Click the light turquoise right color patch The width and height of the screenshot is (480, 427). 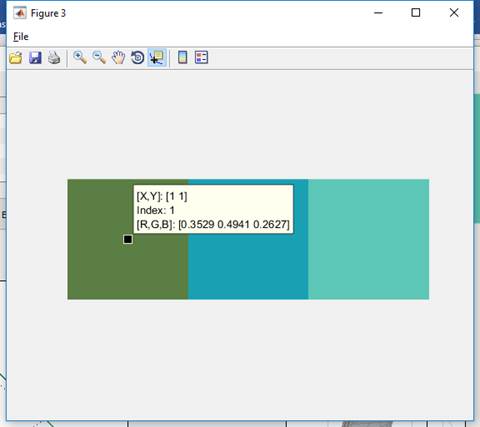coord(369,239)
